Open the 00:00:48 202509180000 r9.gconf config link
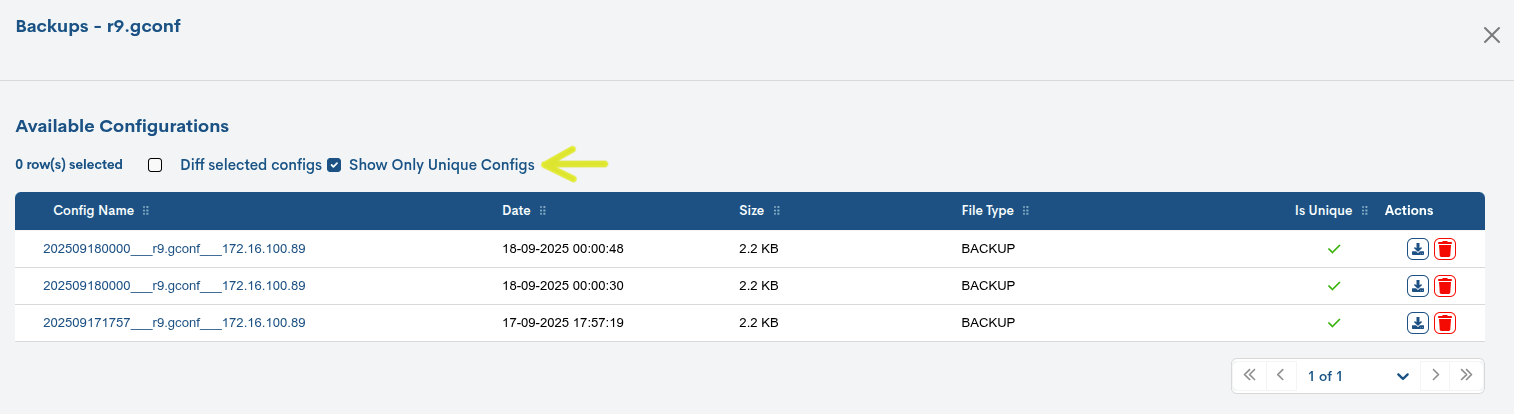This screenshot has height=414, width=1514. tap(174, 249)
